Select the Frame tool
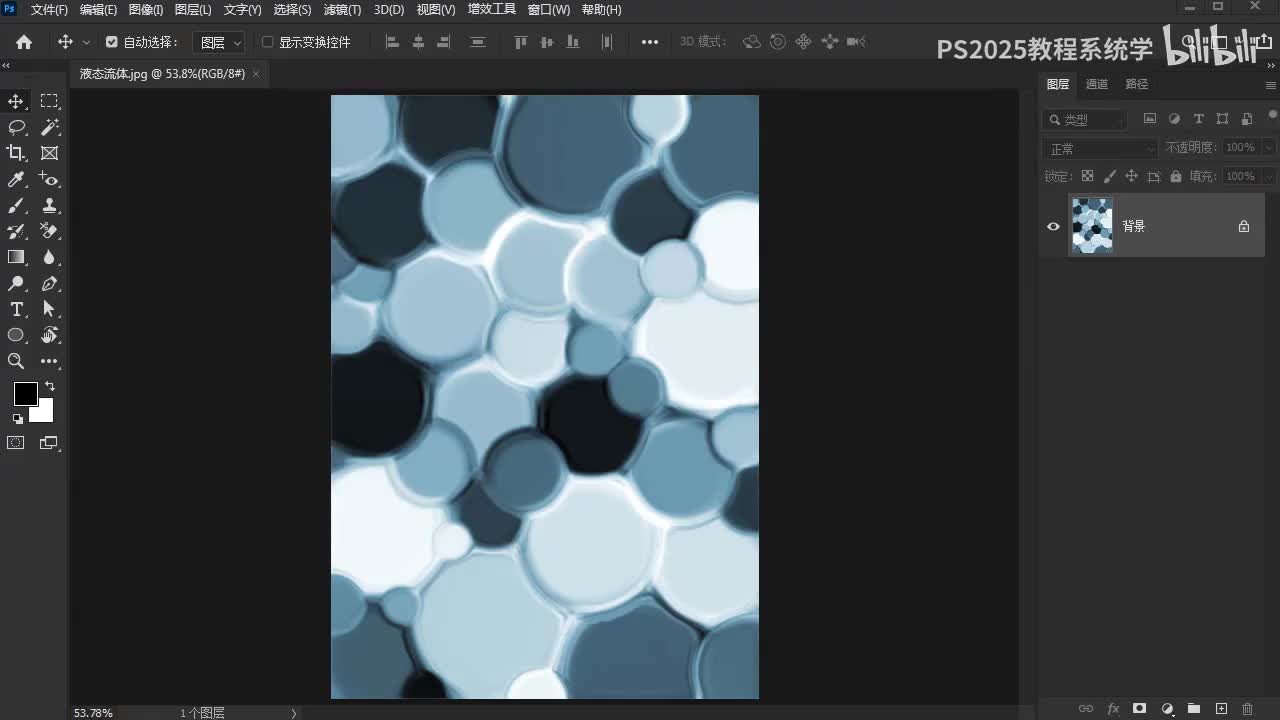 (49, 153)
